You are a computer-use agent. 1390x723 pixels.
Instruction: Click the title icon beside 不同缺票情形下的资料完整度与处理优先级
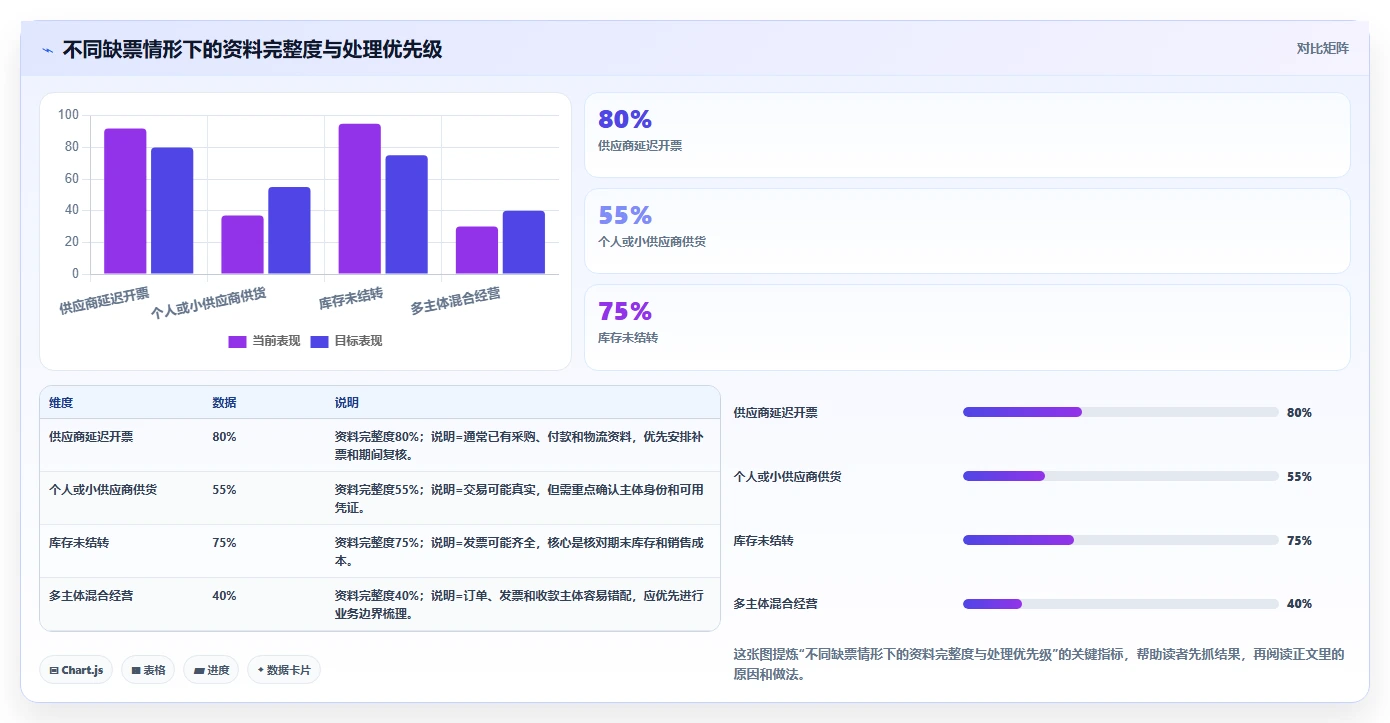(x=47, y=50)
